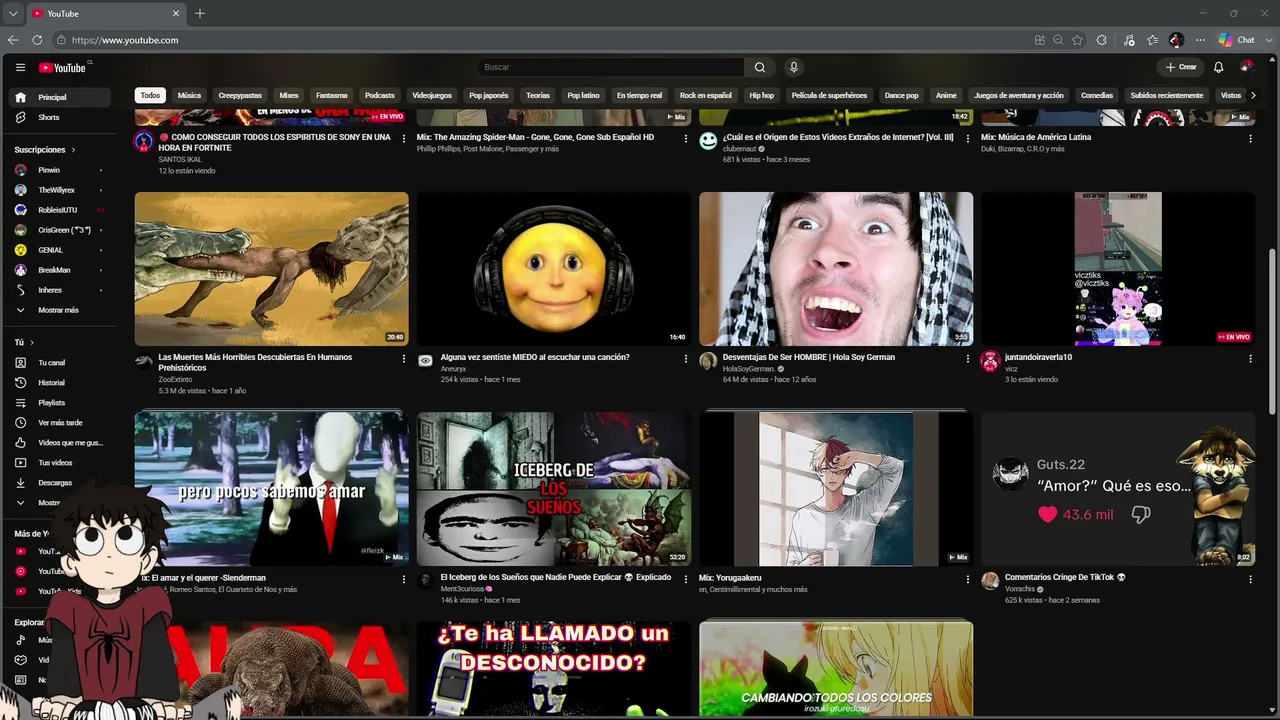The image size is (1280, 720).
Task: Open the juntandoiraverla10 live stream thumbnail
Action: [x=1118, y=269]
